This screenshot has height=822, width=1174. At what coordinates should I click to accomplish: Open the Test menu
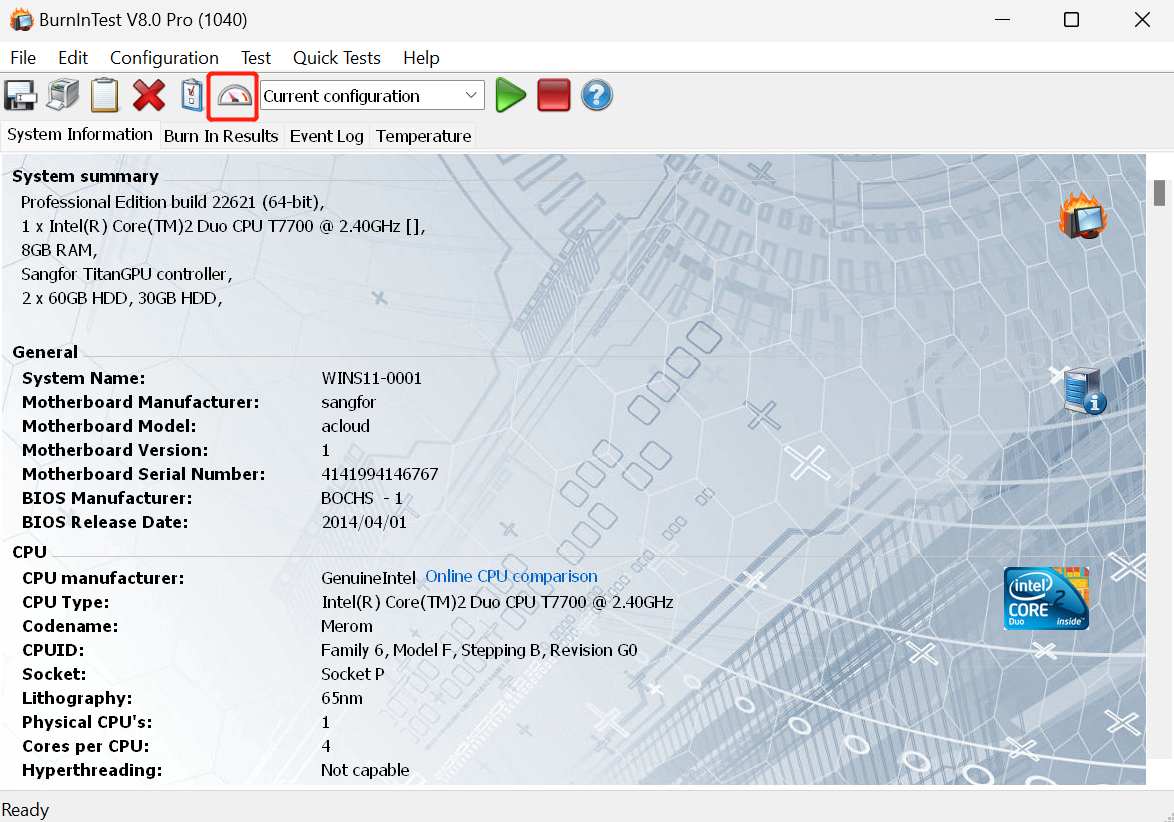point(256,58)
